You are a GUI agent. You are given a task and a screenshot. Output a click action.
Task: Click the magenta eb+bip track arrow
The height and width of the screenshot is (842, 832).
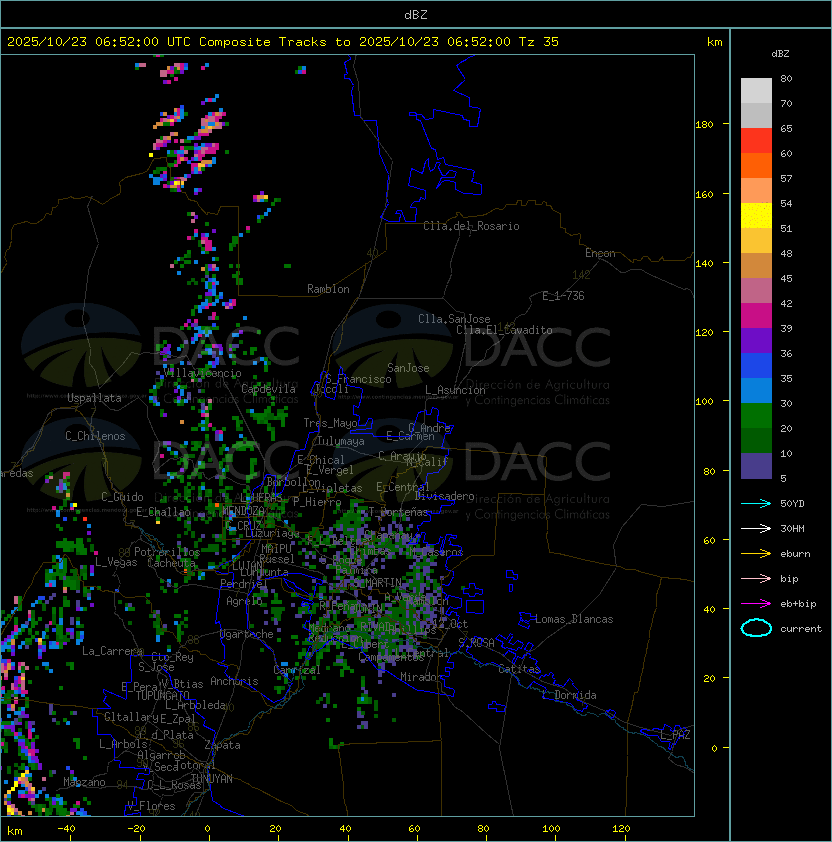point(756,604)
